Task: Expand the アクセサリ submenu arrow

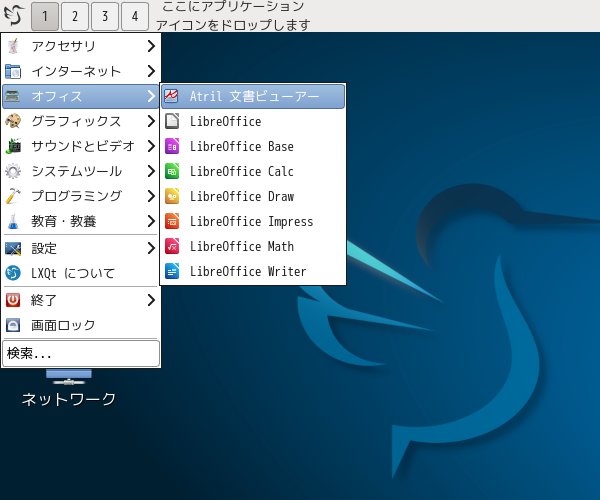Action: [151, 46]
